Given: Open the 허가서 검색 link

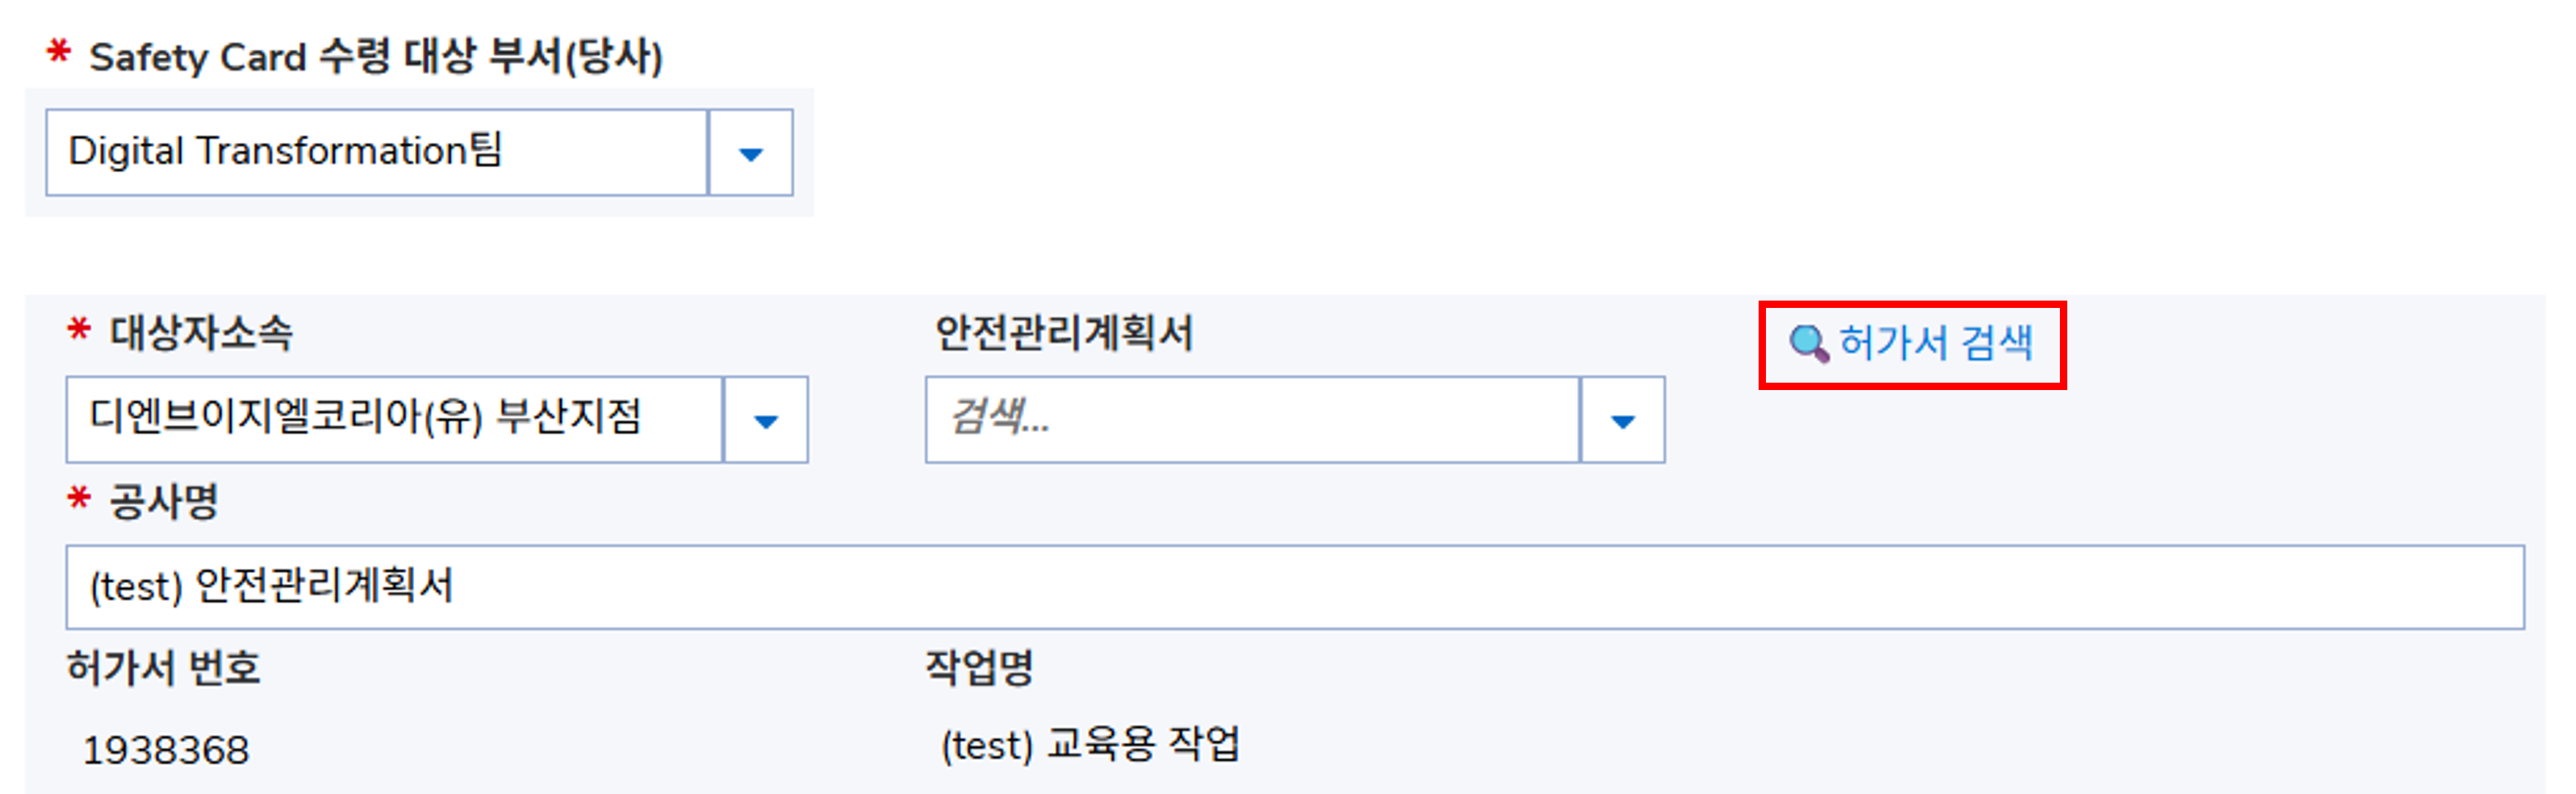Looking at the screenshot, I should coord(1936,344).
